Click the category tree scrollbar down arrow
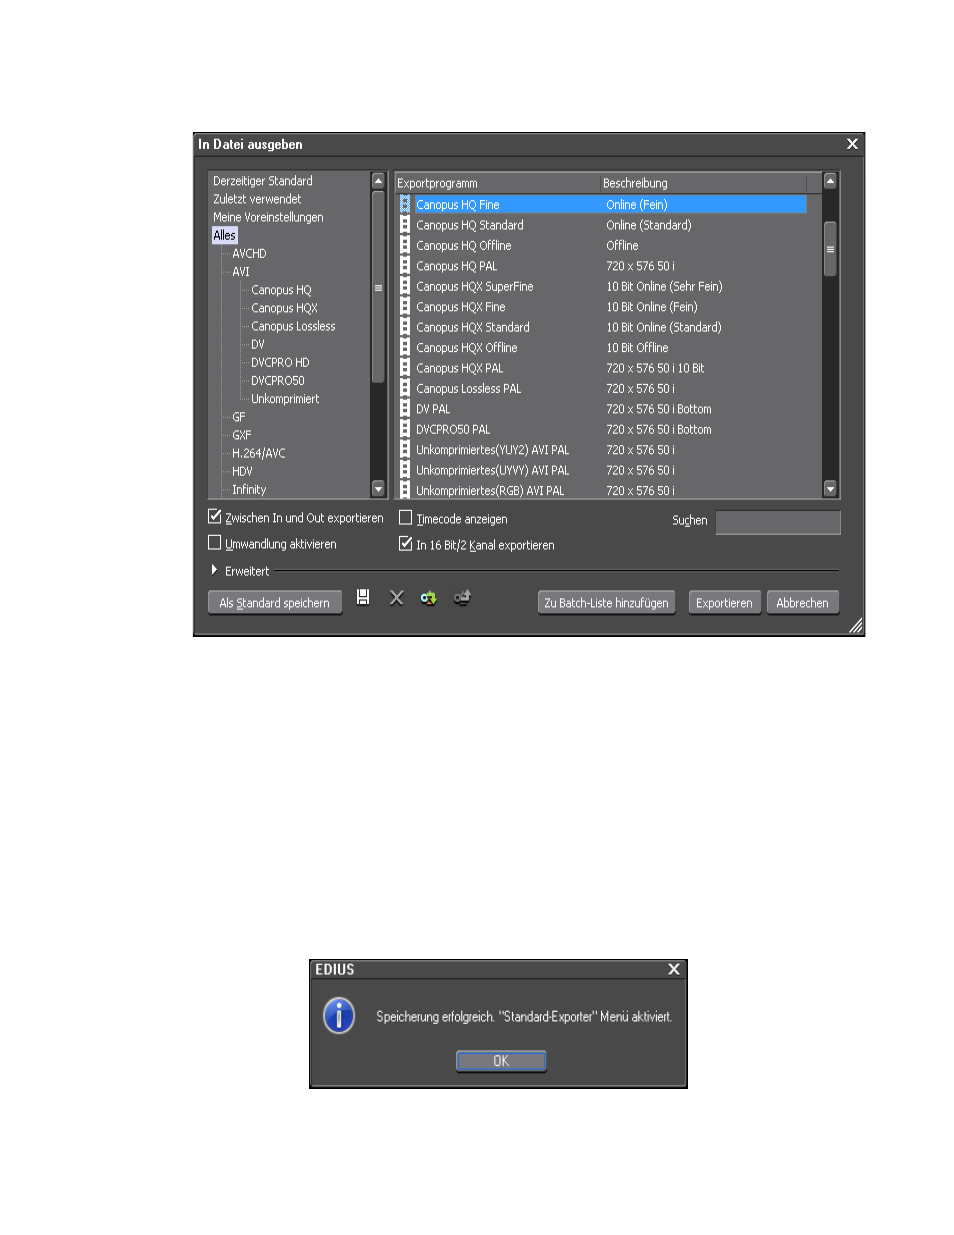Screen dimensions: 954x1235 click(378, 489)
